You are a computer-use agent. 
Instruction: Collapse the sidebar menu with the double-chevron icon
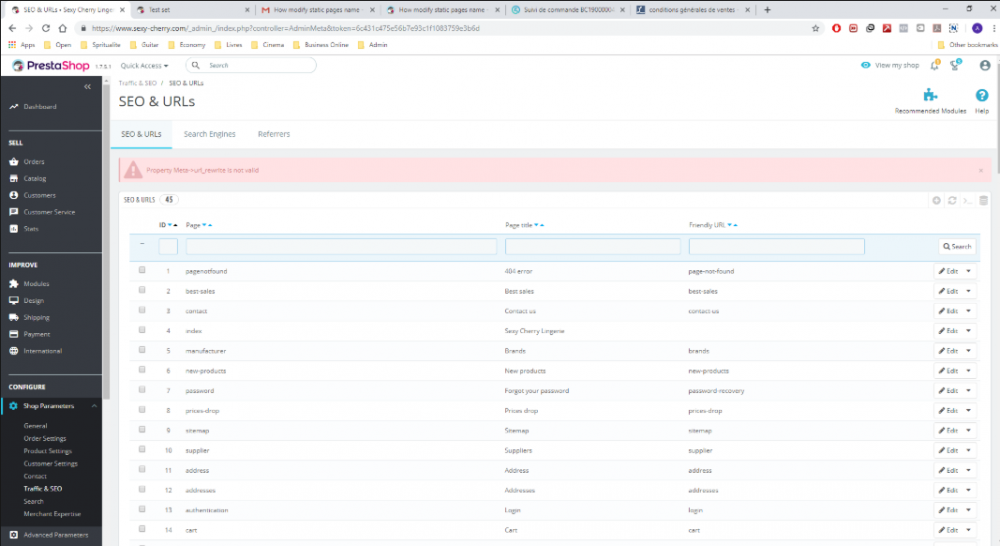coord(87,87)
